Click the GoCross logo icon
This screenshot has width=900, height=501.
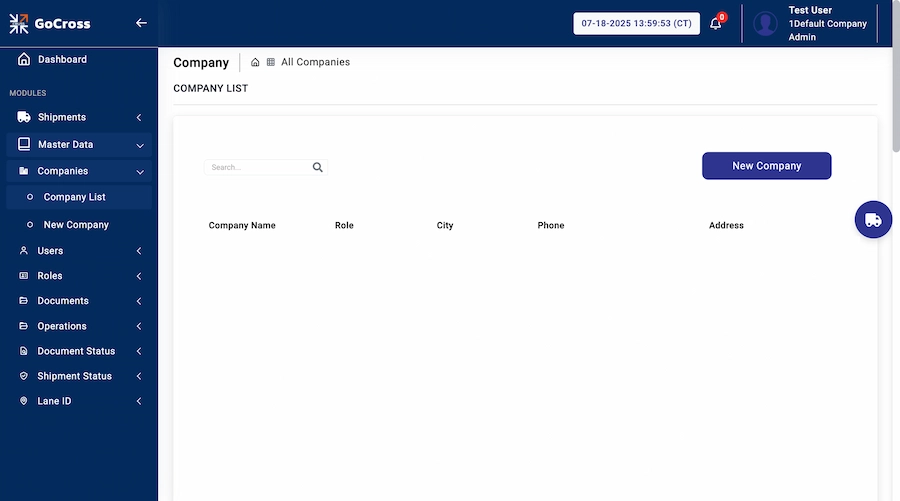tap(19, 23)
